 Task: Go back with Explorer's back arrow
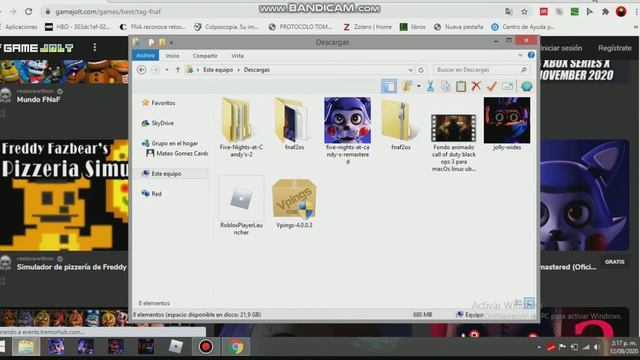pos(141,70)
